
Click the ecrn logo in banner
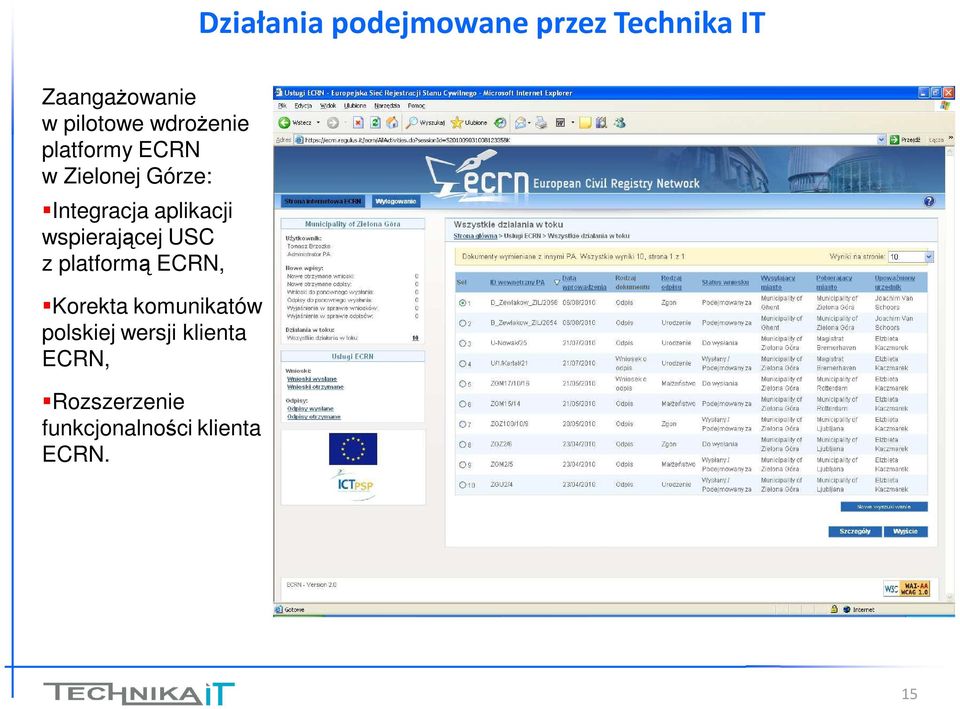pos(477,174)
